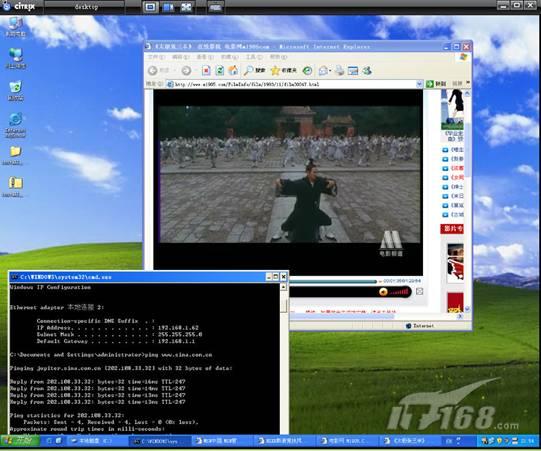Click the cmd window vertical scrollbar up arrow
541x451 pixels.
coord(283,286)
